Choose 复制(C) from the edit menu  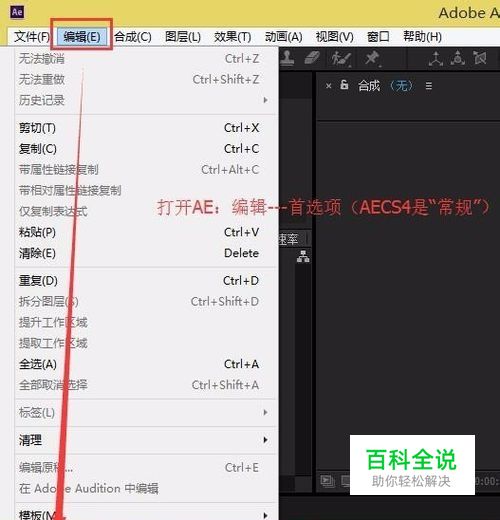[x=147, y=149]
